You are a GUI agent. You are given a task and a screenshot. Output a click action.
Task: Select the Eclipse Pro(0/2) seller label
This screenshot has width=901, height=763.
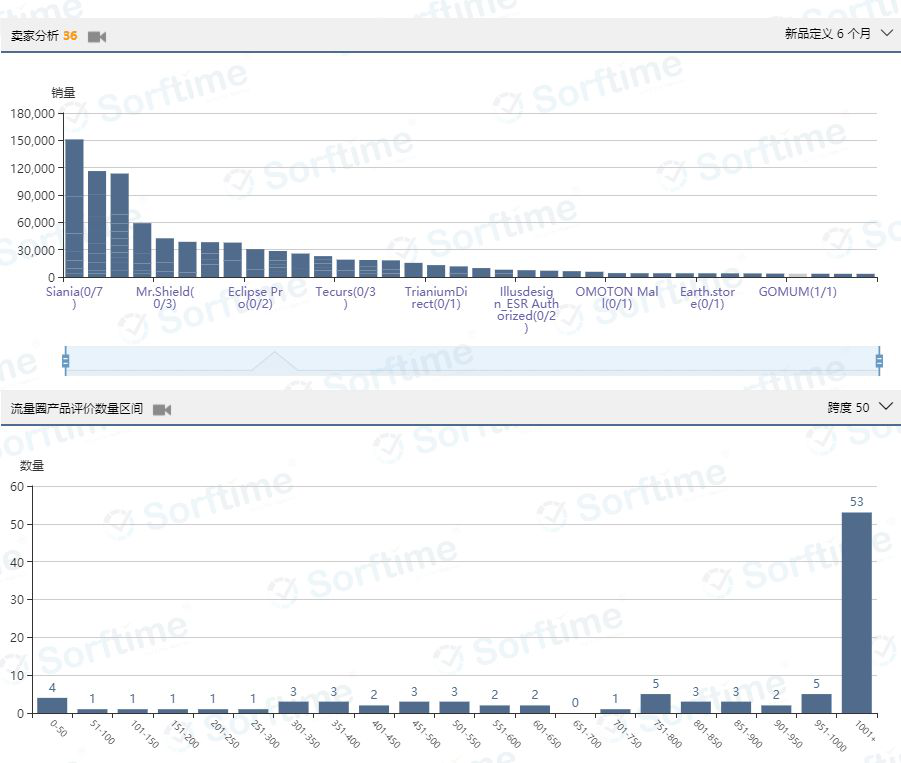(x=255, y=297)
